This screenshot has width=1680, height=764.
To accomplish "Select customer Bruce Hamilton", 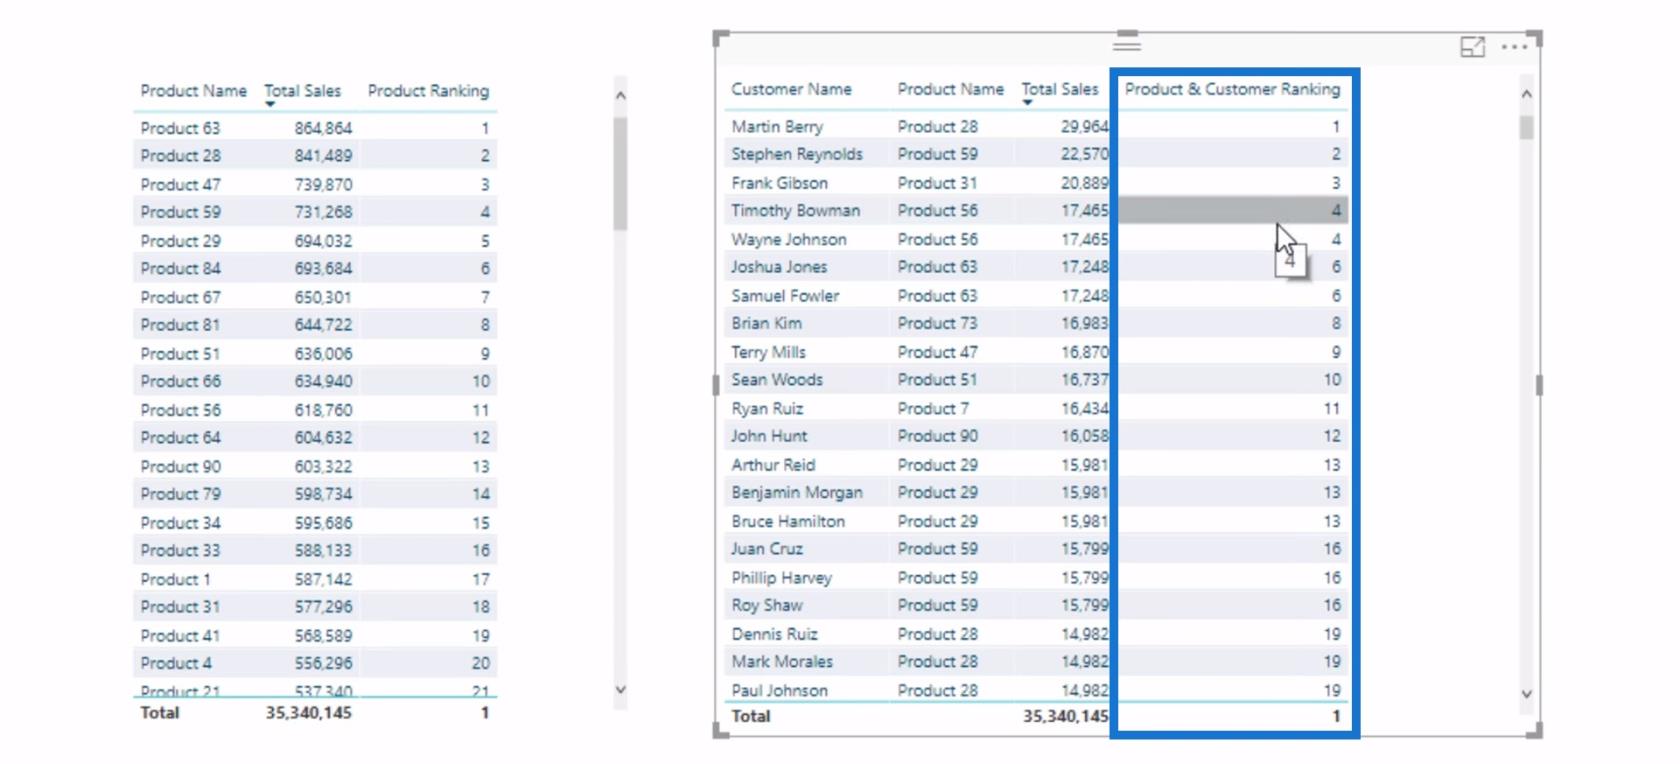I will click(788, 522).
